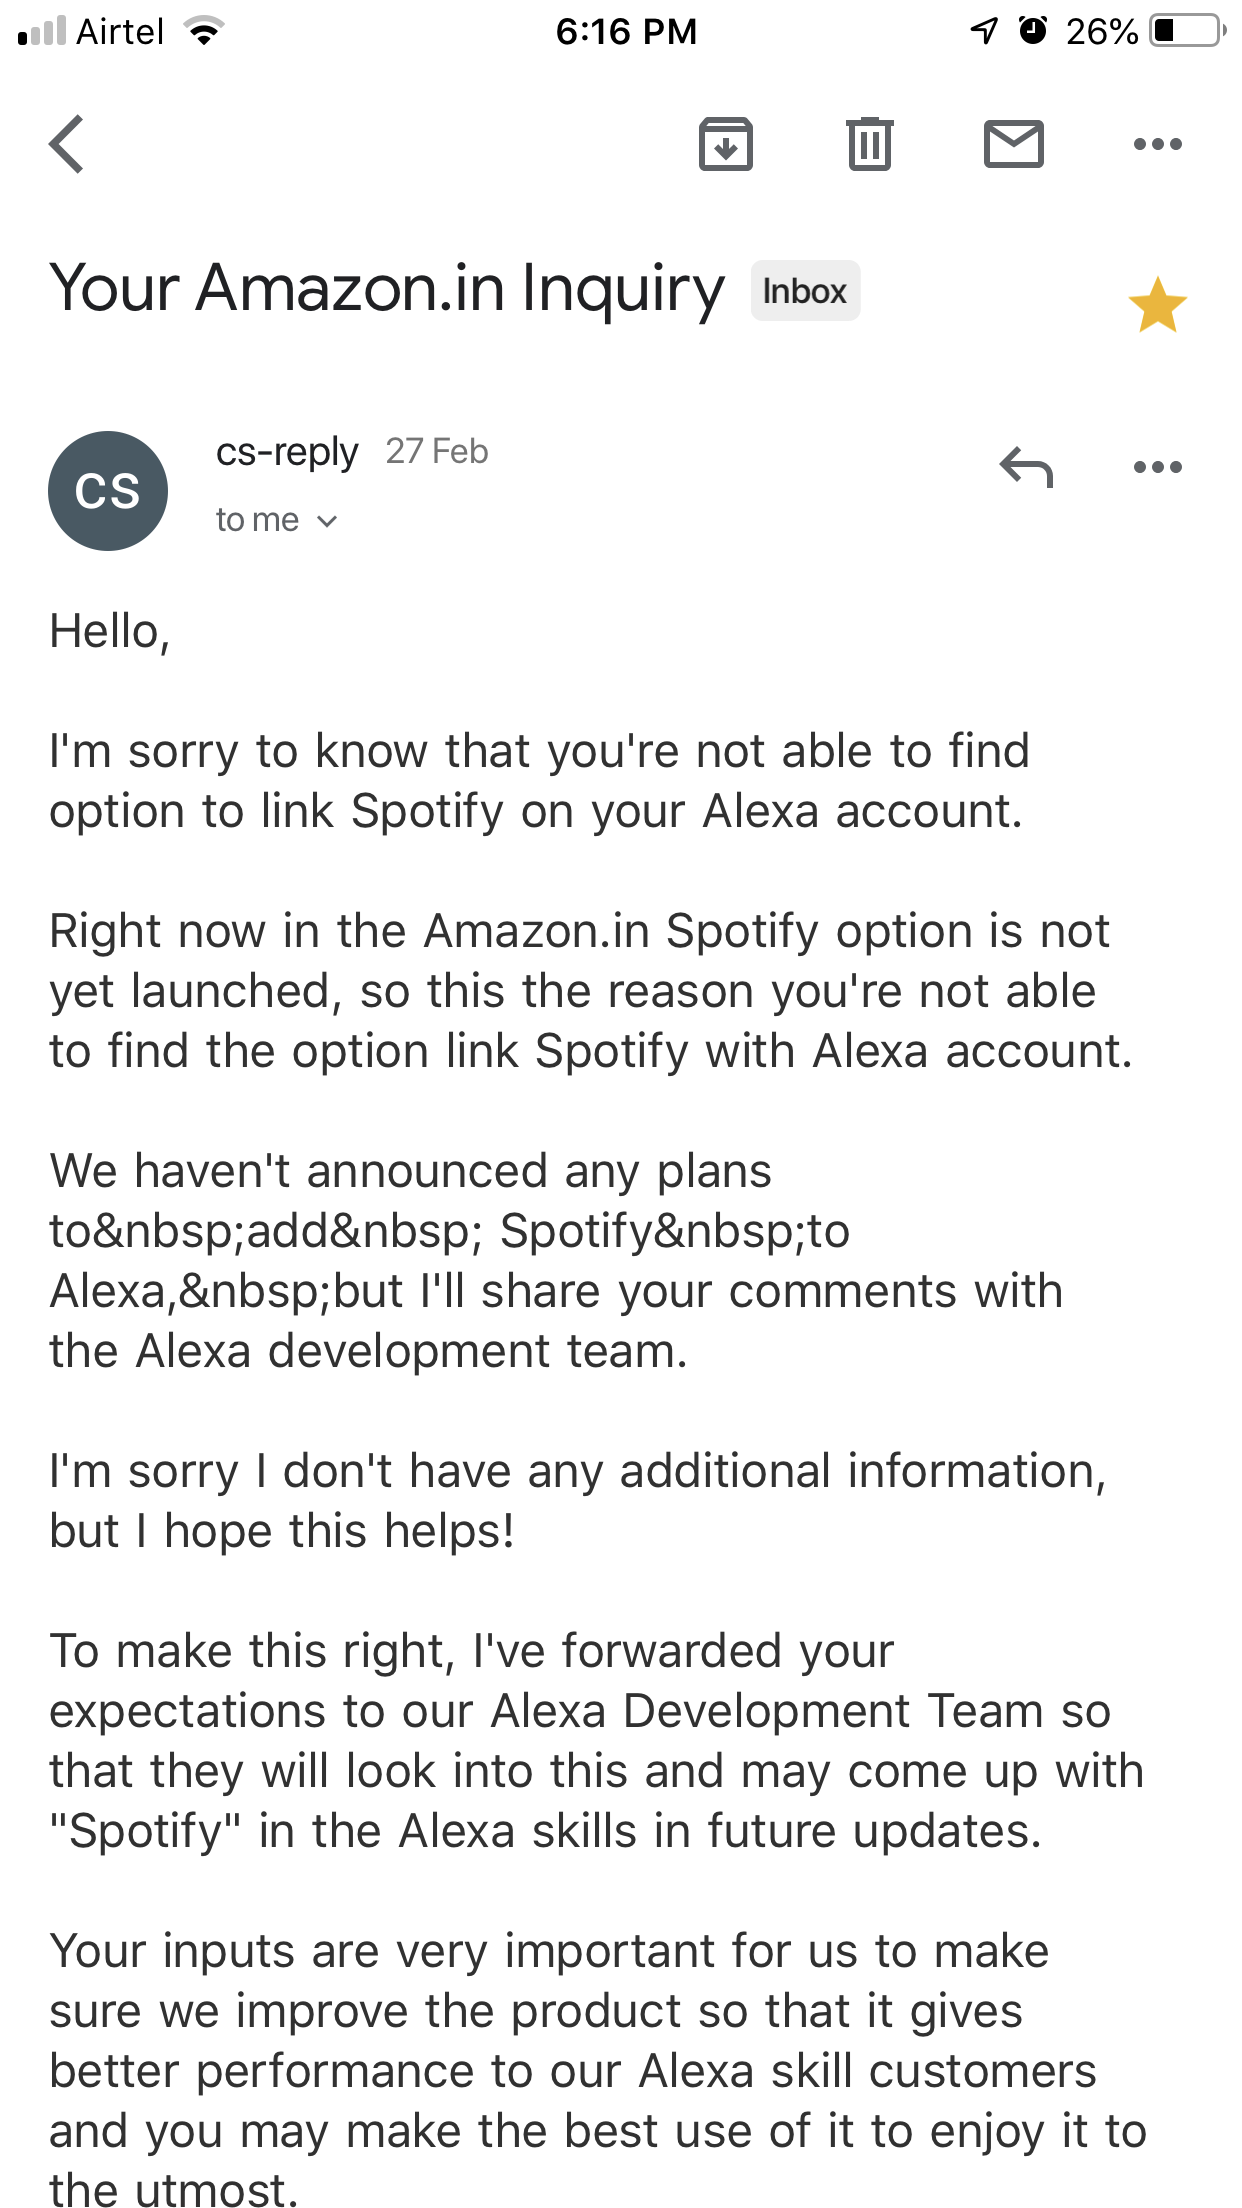Open the top toolbar more options menu
The image size is (1242, 2208).
(x=1157, y=145)
